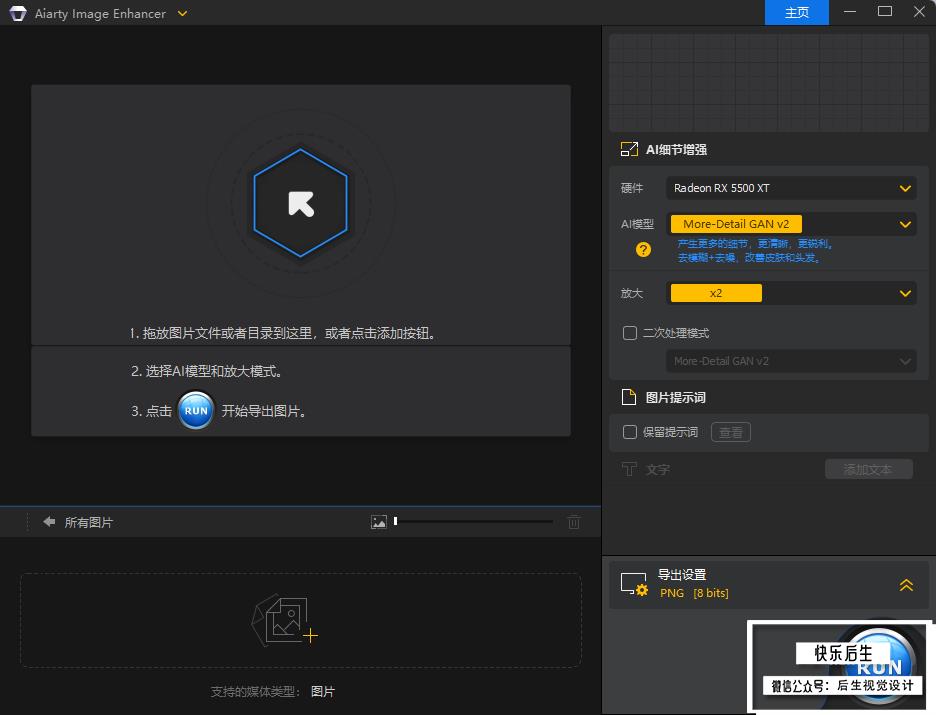Open the 所有图片 label

click(x=88, y=522)
